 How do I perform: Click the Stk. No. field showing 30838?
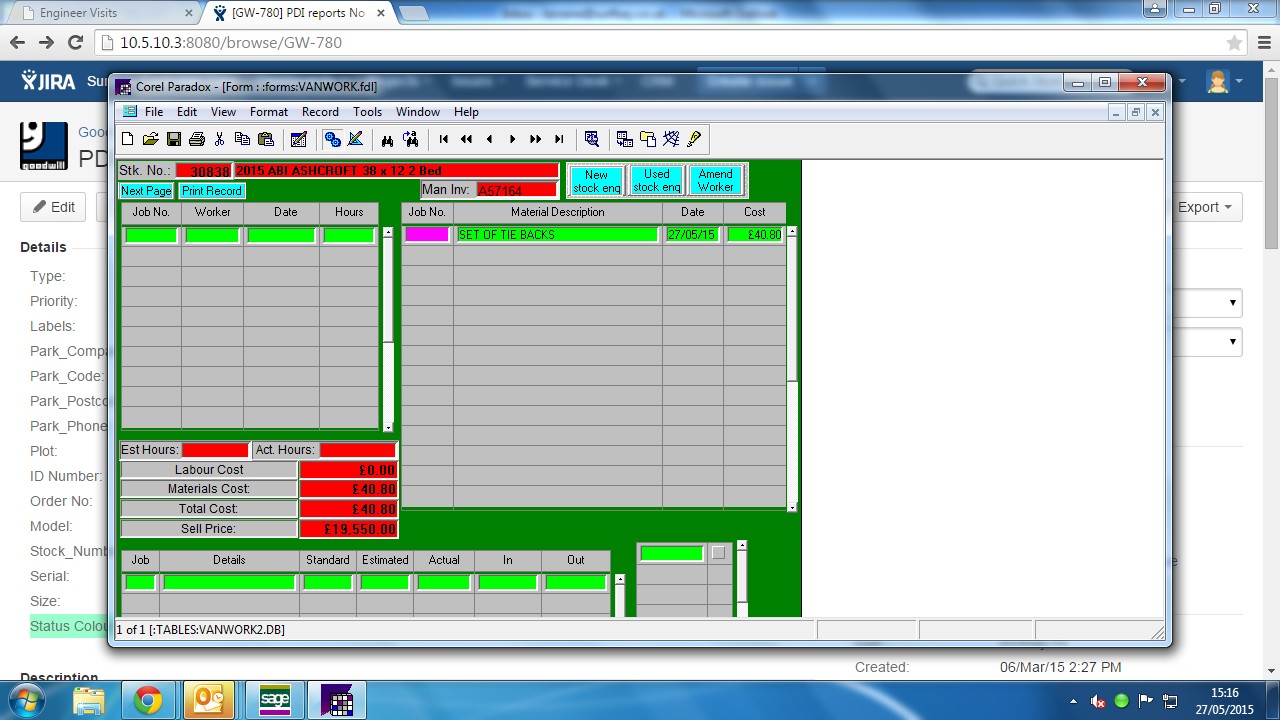[204, 171]
